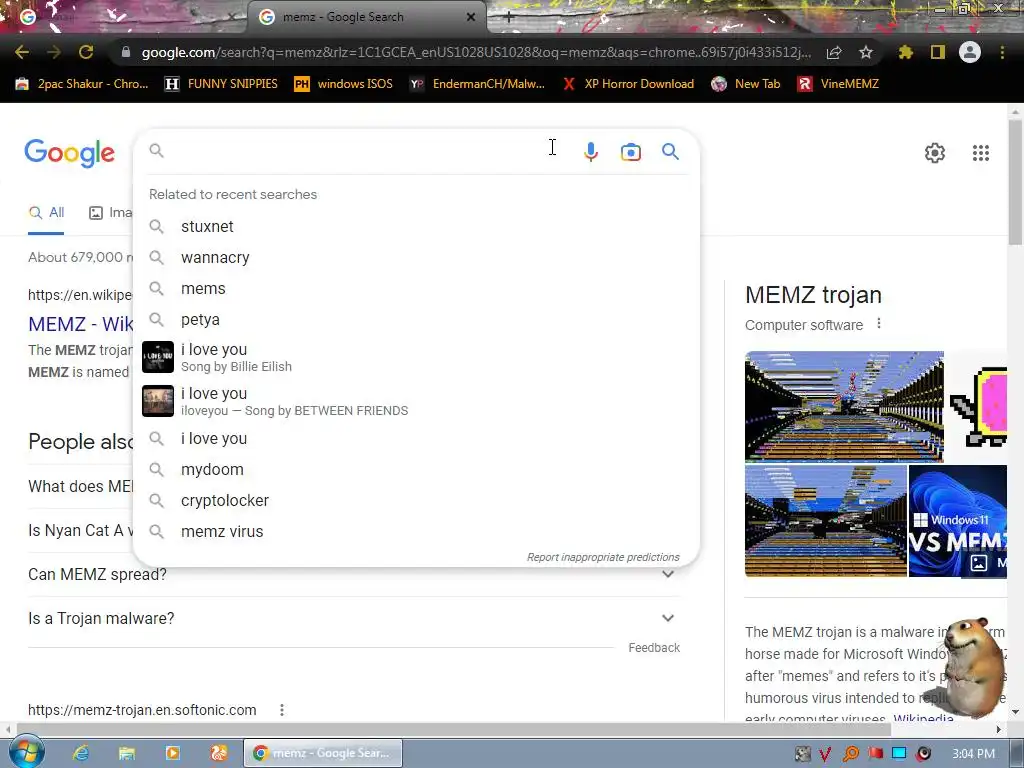Image resolution: width=1024 pixels, height=768 pixels.
Task: Click the Feedback link
Action: point(654,648)
